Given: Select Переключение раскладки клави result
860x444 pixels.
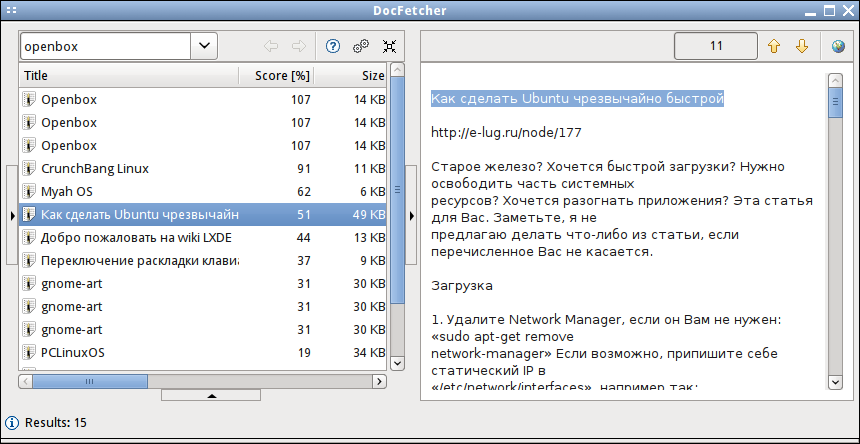Looking at the screenshot, I should pos(203,260).
